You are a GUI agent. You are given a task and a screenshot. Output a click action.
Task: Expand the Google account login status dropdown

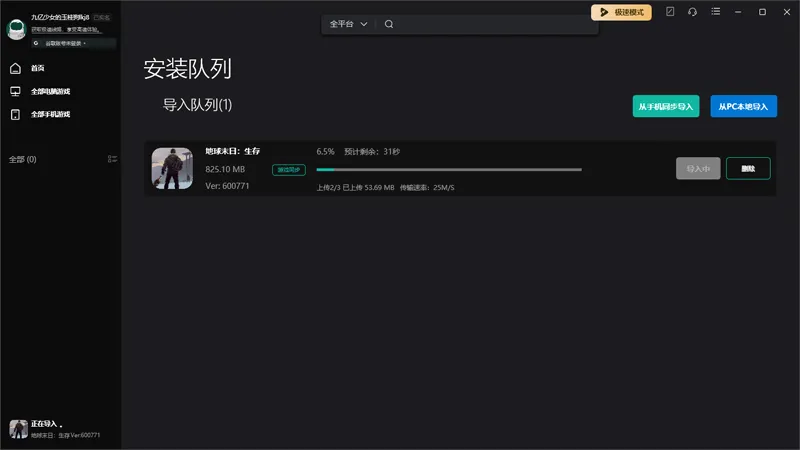click(74, 43)
